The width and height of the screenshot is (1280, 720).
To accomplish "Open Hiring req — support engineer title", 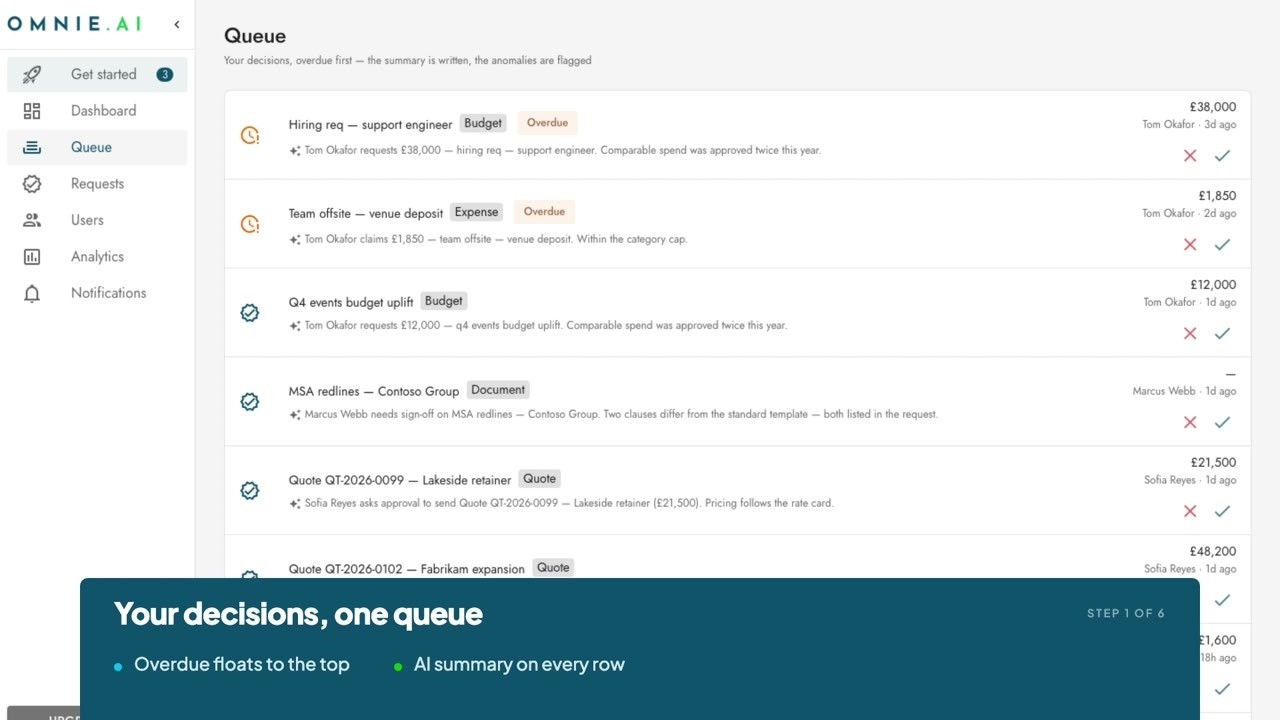I will click(x=371, y=125).
